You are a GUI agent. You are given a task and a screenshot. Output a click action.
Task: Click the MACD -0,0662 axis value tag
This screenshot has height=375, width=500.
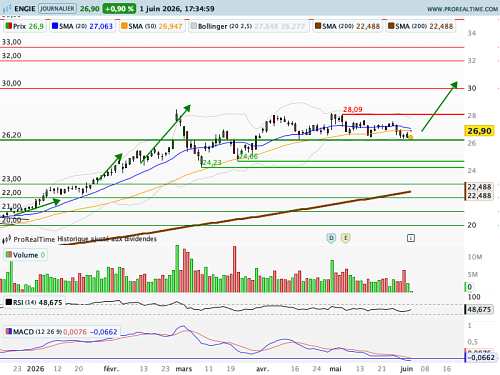click(x=480, y=358)
